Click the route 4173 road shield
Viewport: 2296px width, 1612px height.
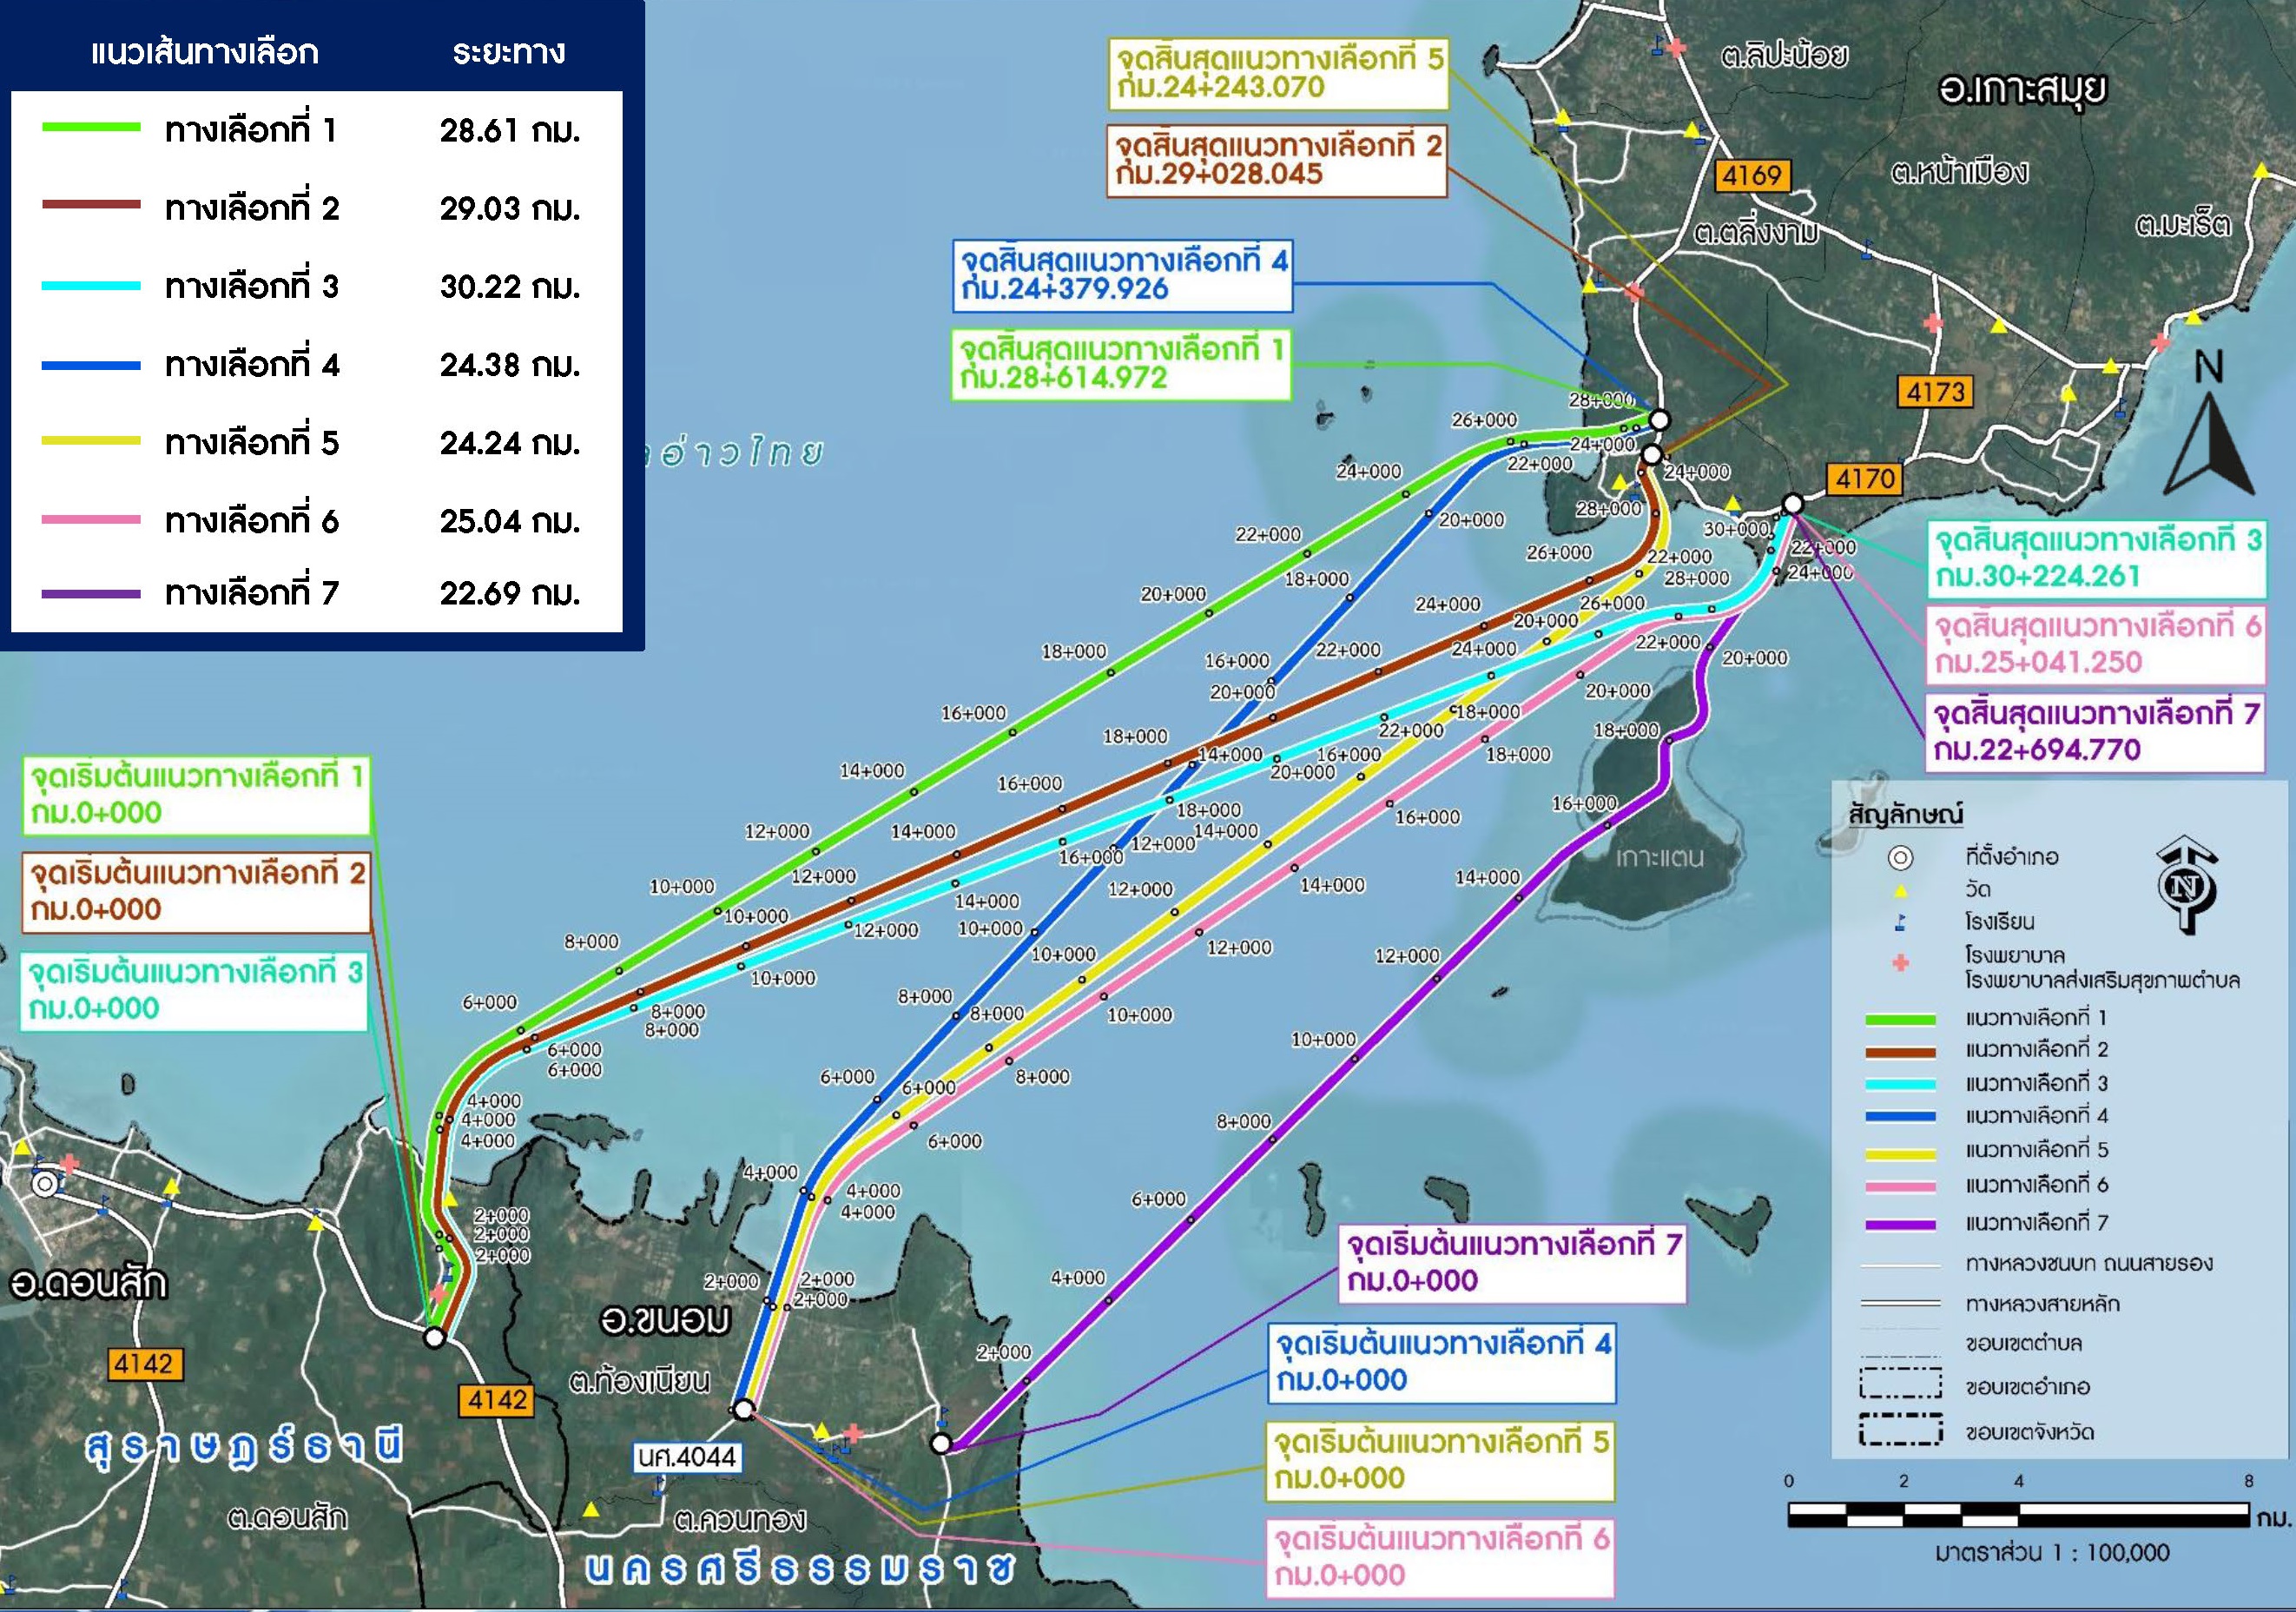pos(1935,392)
